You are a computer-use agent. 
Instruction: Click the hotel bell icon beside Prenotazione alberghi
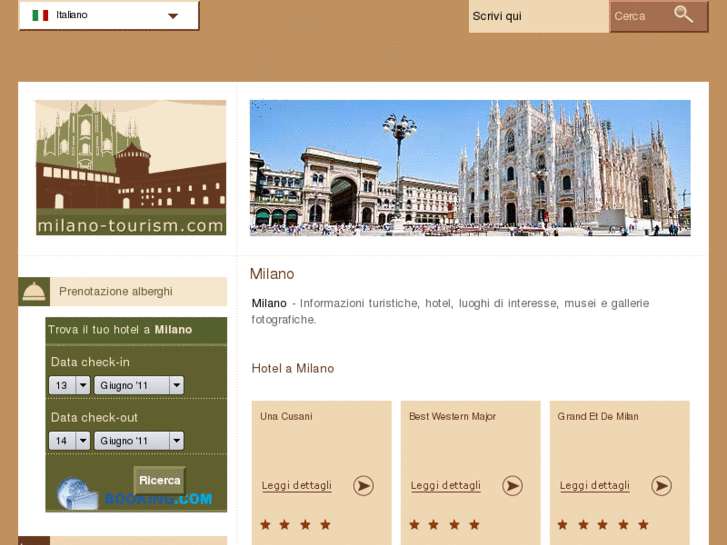(x=34, y=292)
